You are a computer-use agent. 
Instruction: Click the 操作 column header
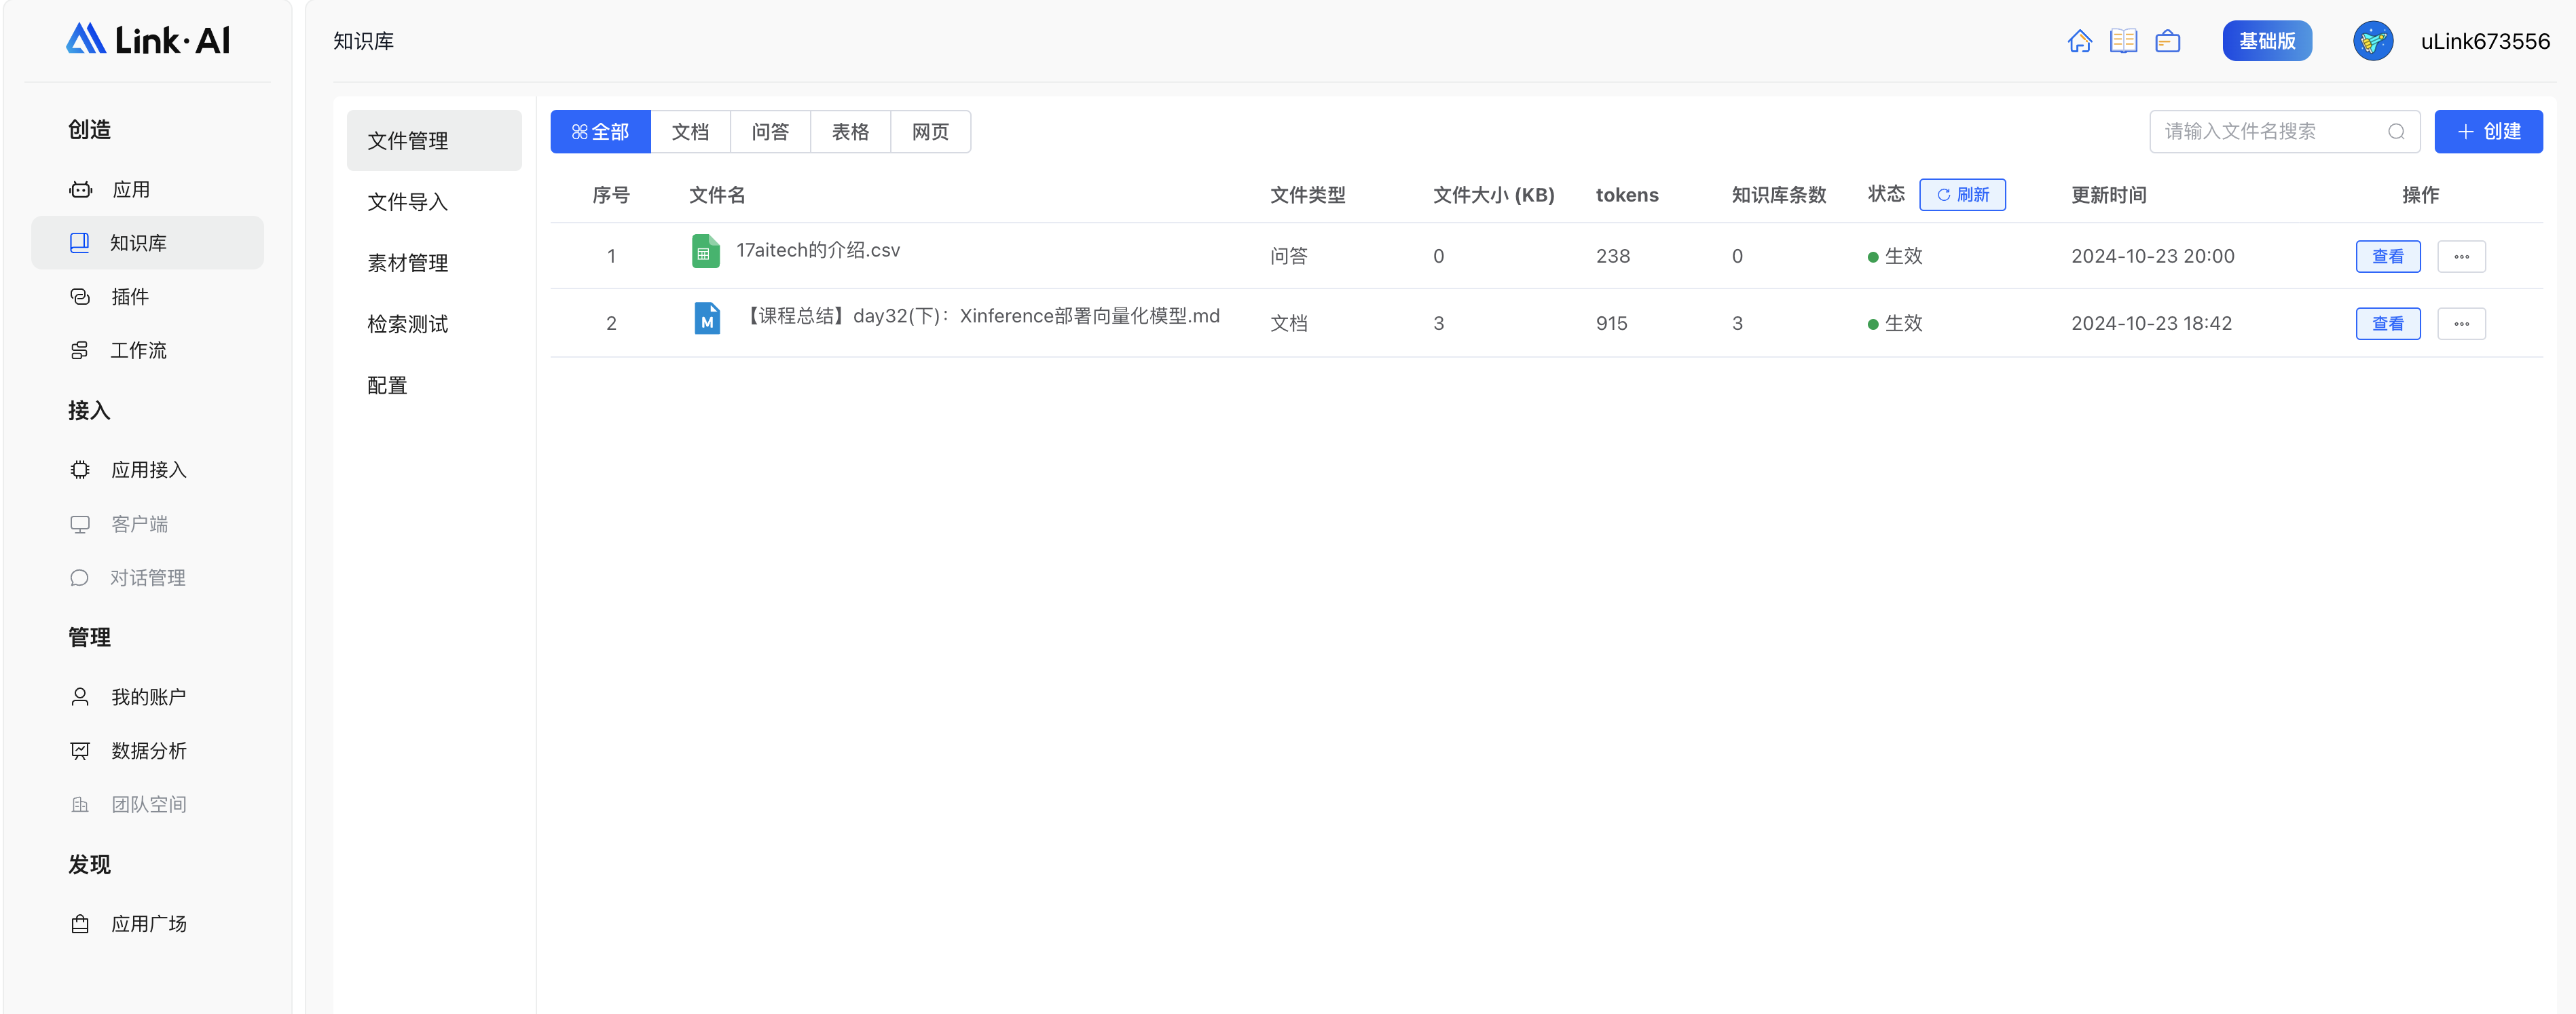pyautogui.click(x=2420, y=195)
